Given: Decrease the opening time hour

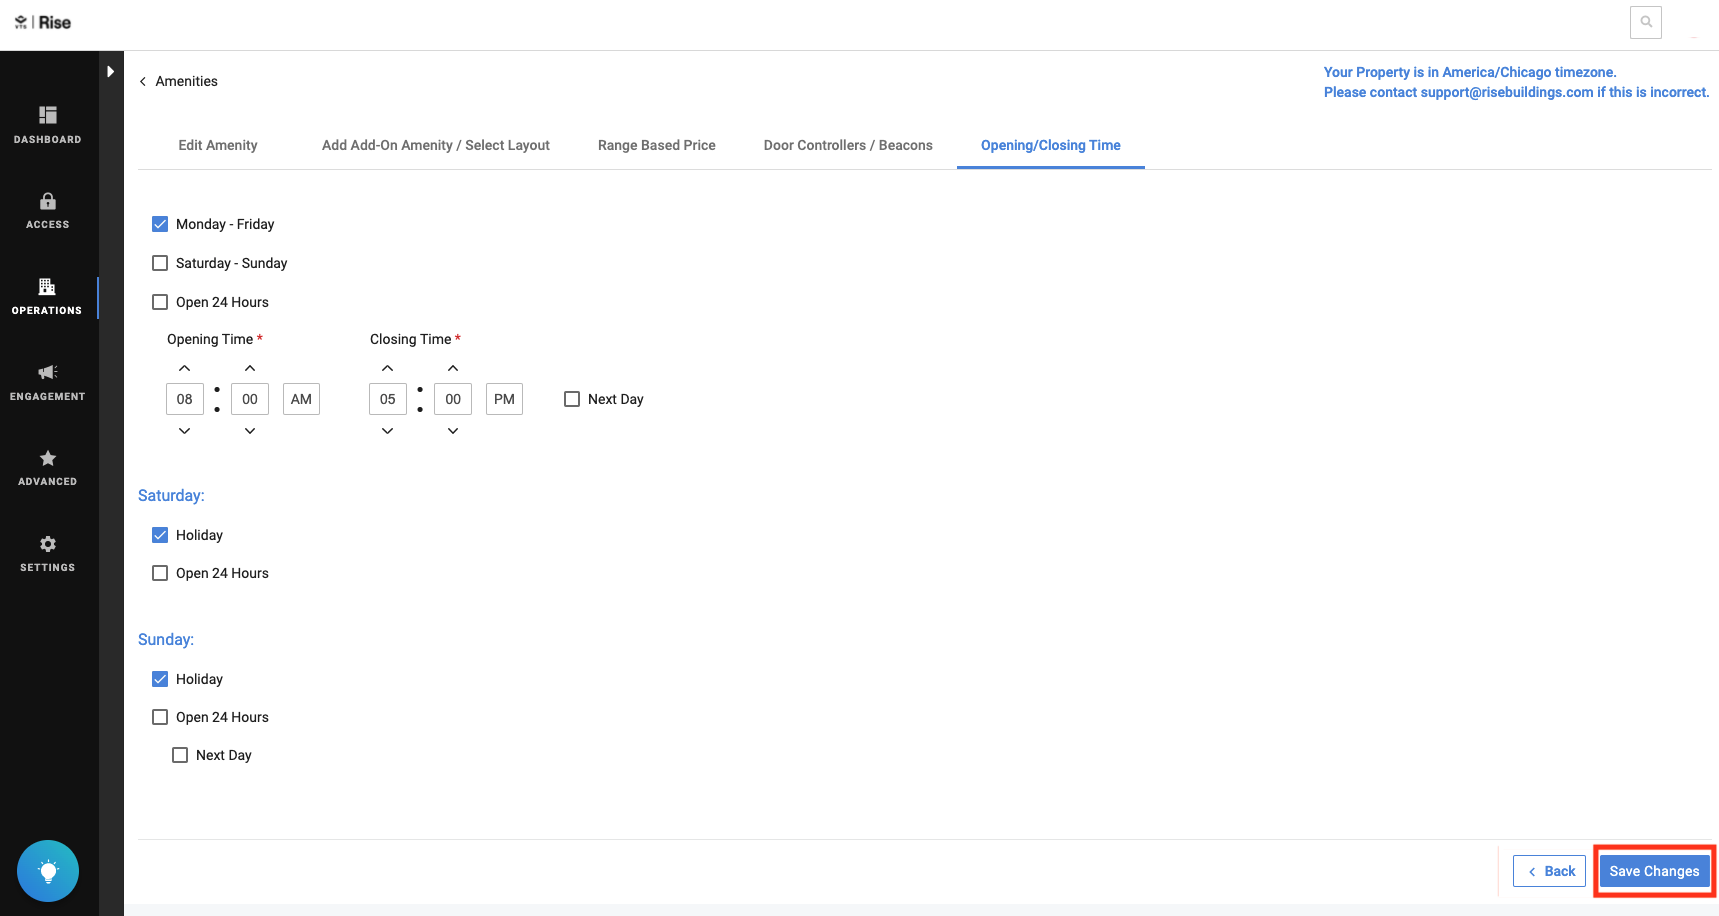Looking at the screenshot, I should click(x=185, y=431).
